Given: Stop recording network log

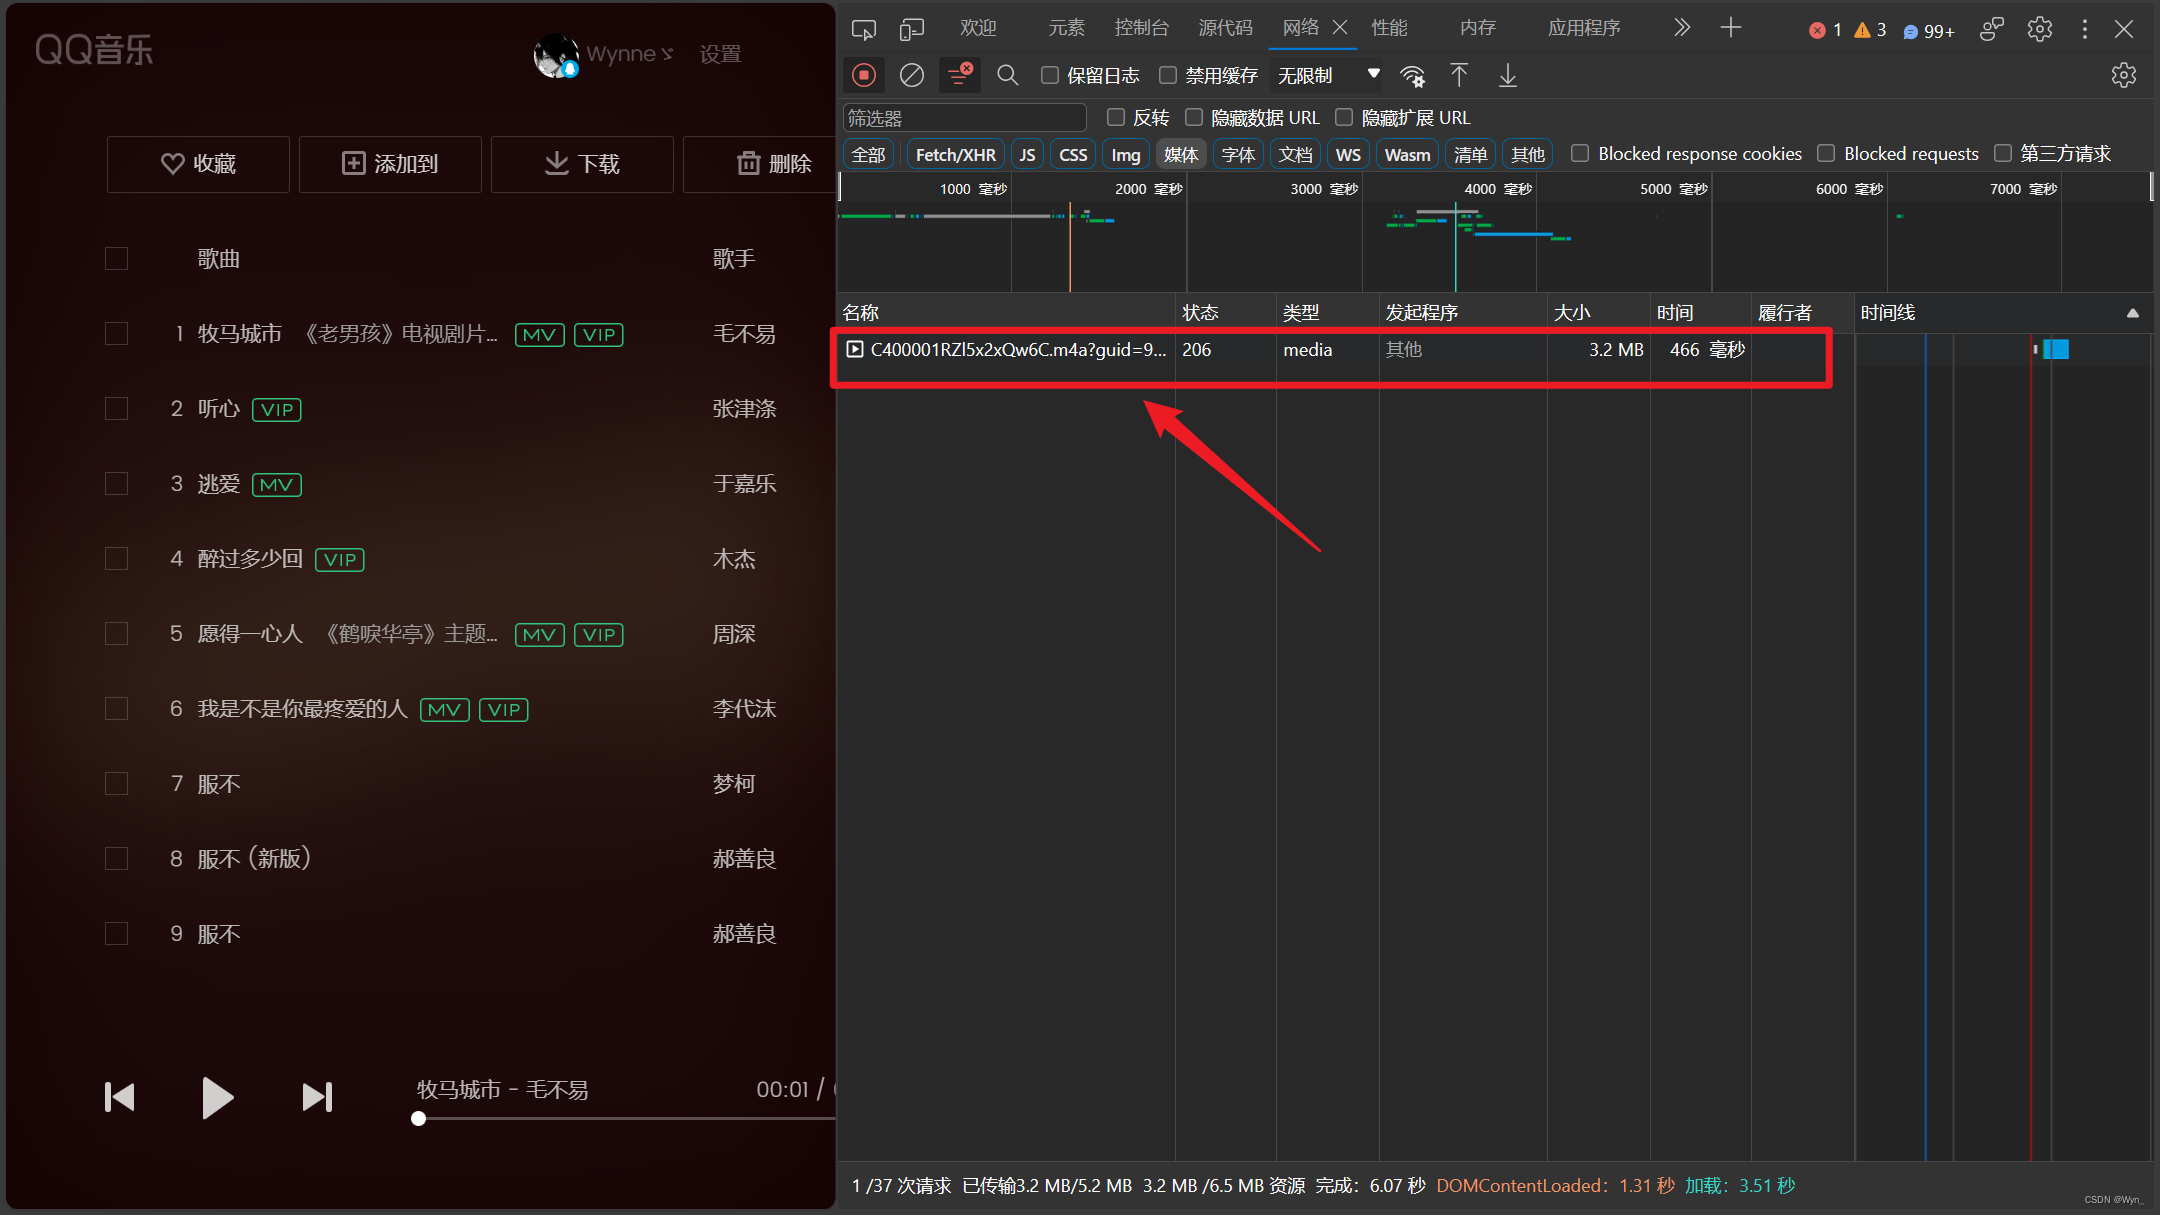Looking at the screenshot, I should click(864, 75).
